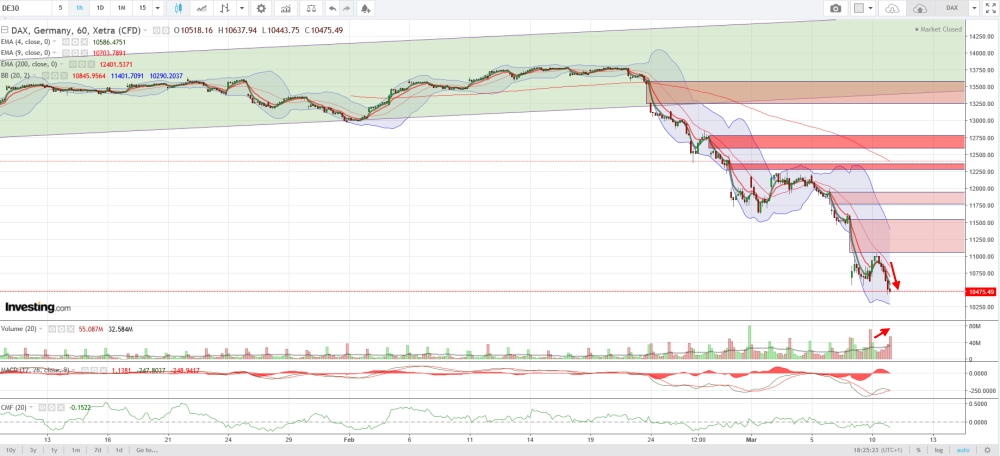Screen dimensions: 1000x456
Task: Open format settings for MACD
Action: point(94,370)
